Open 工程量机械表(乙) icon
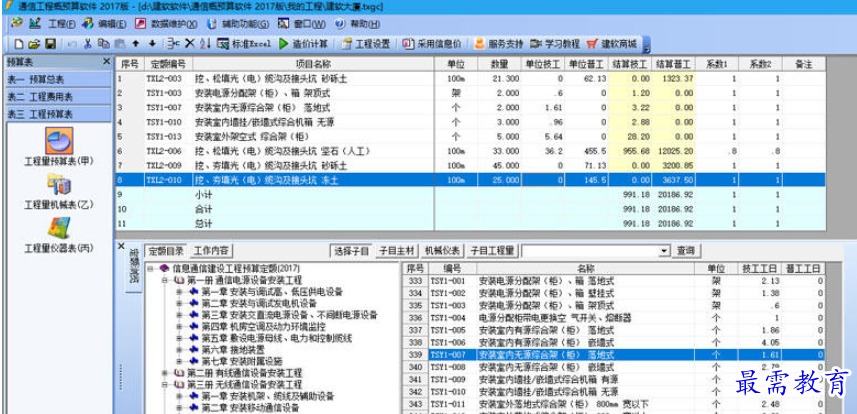Viewport: 857px width, 414px height. point(59,191)
